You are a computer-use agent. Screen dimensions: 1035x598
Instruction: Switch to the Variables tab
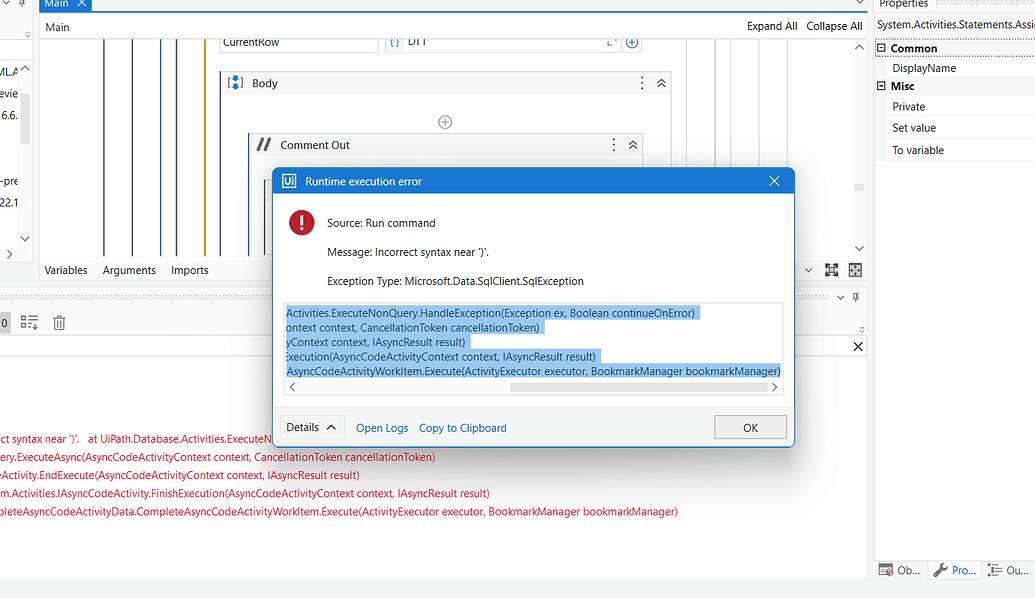pos(65,269)
